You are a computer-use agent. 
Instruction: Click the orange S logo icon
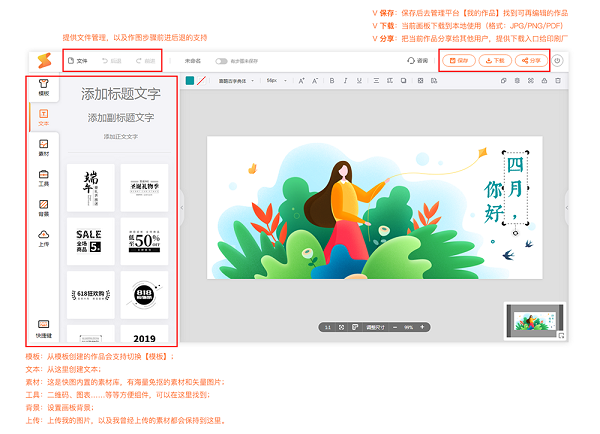pyautogui.click(x=43, y=61)
